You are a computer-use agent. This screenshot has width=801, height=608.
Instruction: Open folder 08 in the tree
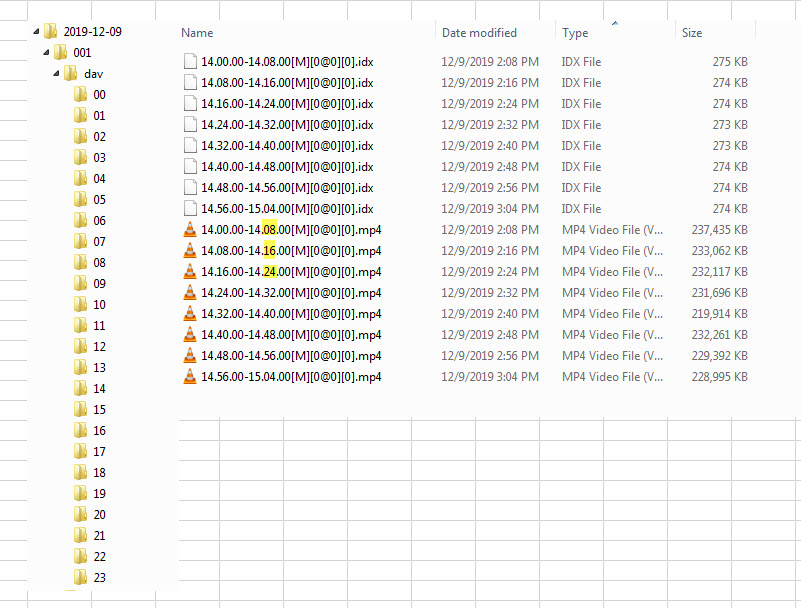tap(99, 263)
